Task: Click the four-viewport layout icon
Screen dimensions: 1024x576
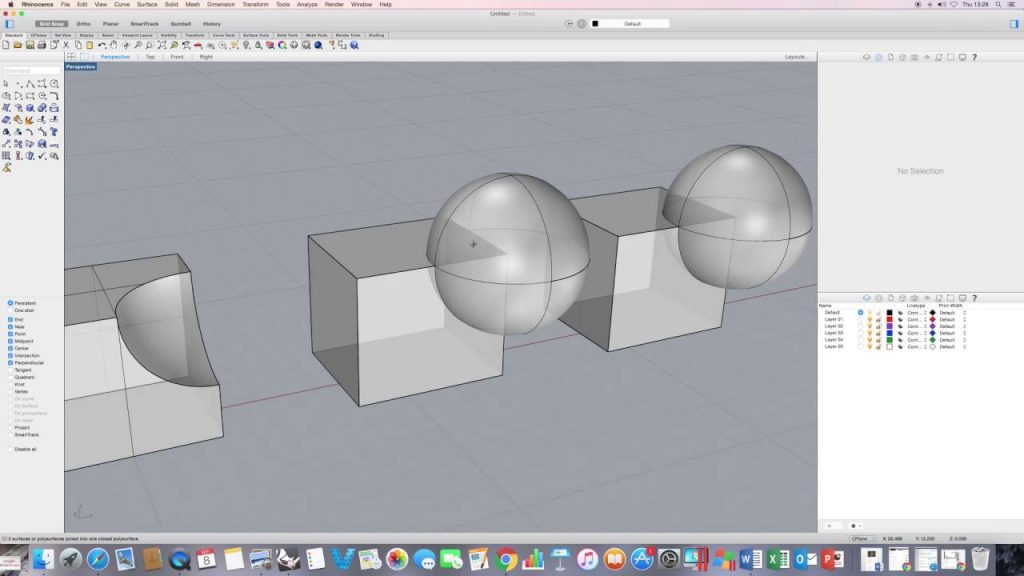Action: [72, 57]
